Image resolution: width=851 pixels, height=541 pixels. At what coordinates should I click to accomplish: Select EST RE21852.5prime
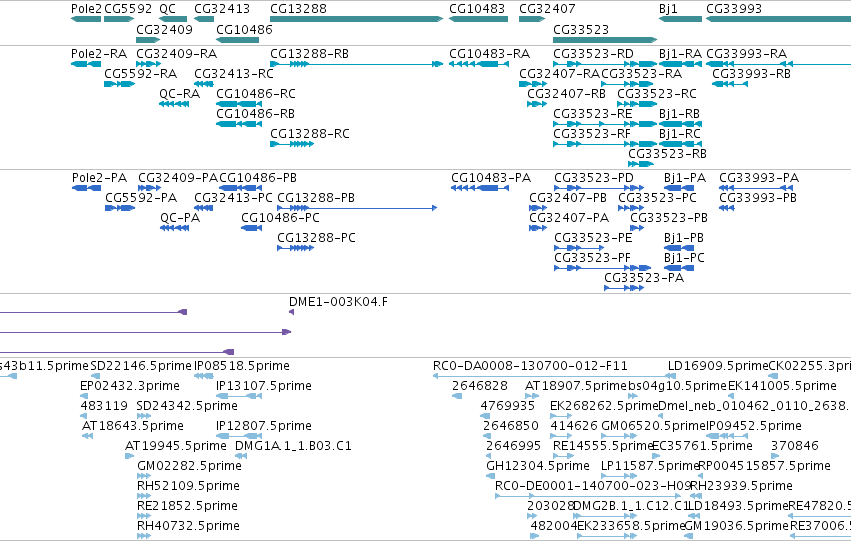(144, 517)
